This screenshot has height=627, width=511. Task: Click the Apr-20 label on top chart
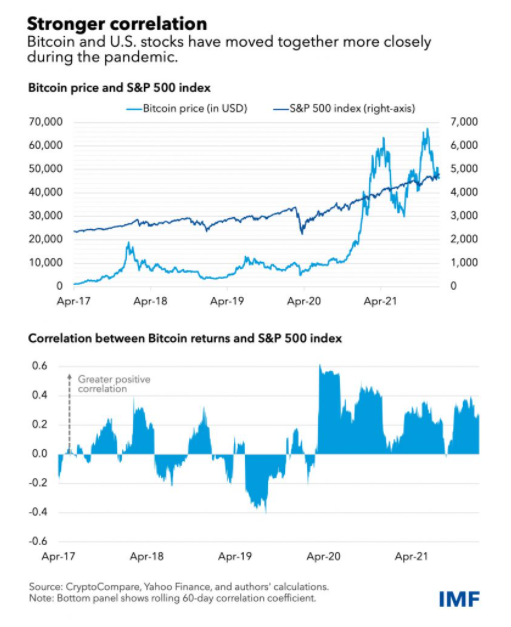pos(304,301)
